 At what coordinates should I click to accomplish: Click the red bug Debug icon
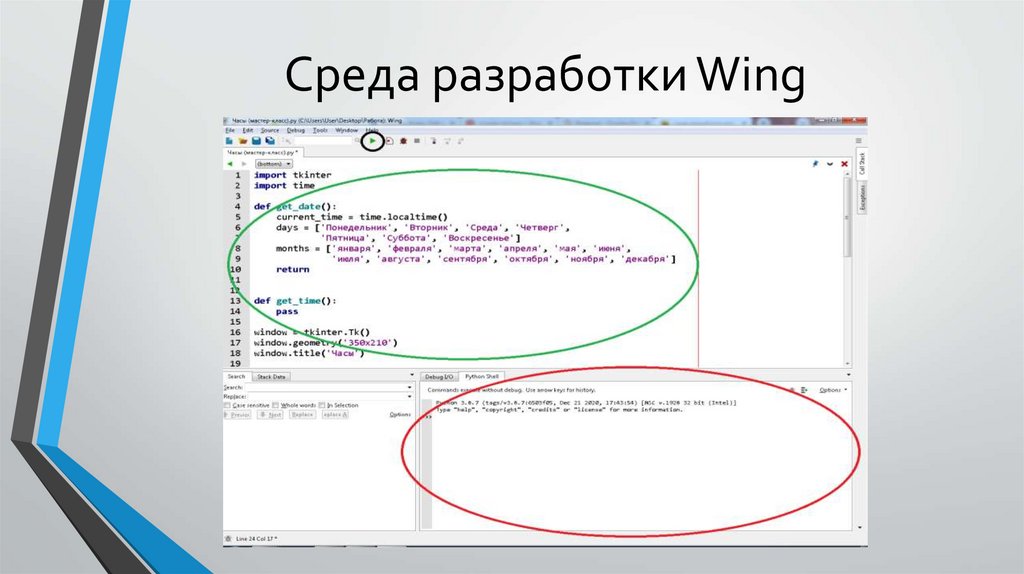pyautogui.click(x=403, y=142)
